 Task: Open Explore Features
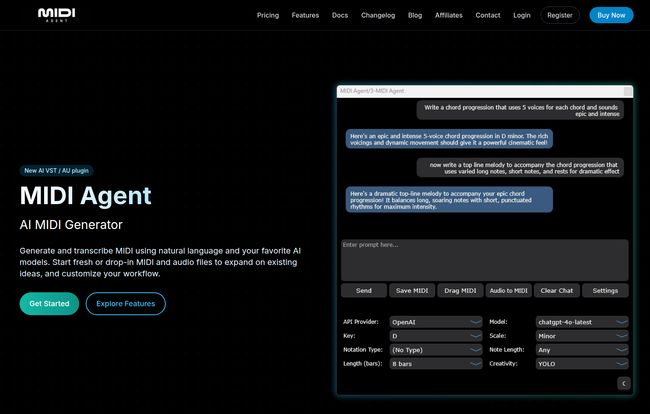pyautogui.click(x=125, y=304)
